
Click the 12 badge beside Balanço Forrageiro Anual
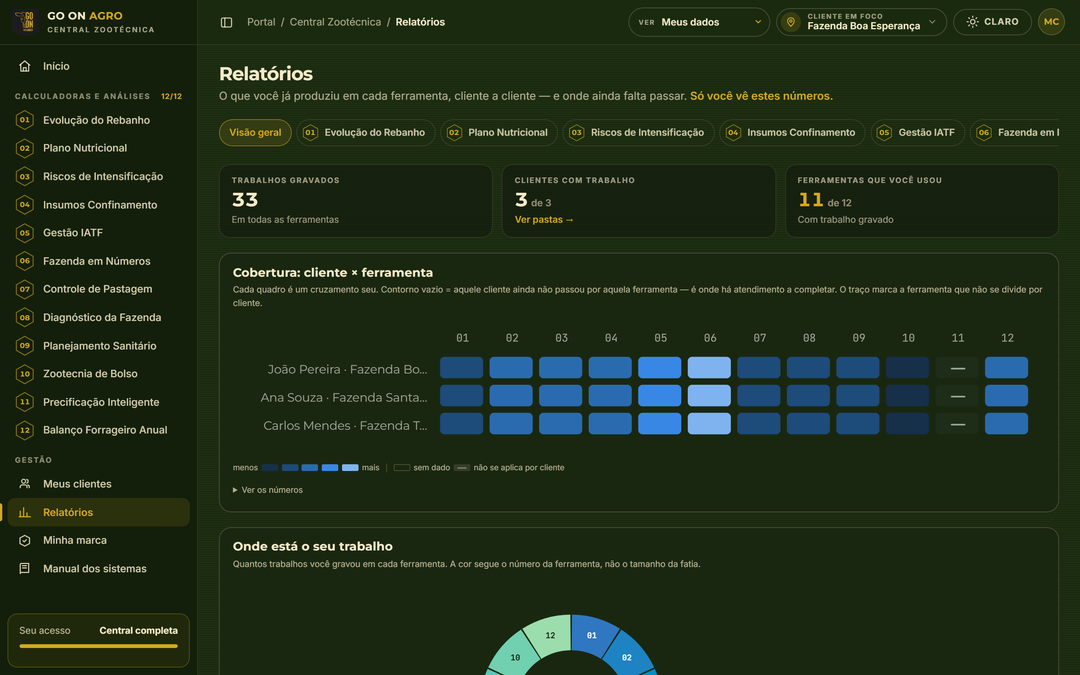coord(25,430)
